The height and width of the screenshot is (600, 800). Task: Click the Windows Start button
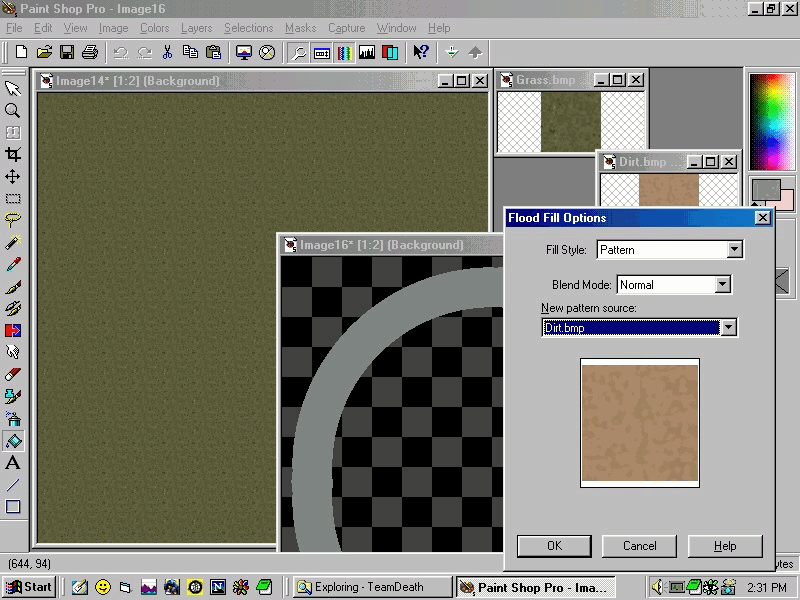(29, 587)
